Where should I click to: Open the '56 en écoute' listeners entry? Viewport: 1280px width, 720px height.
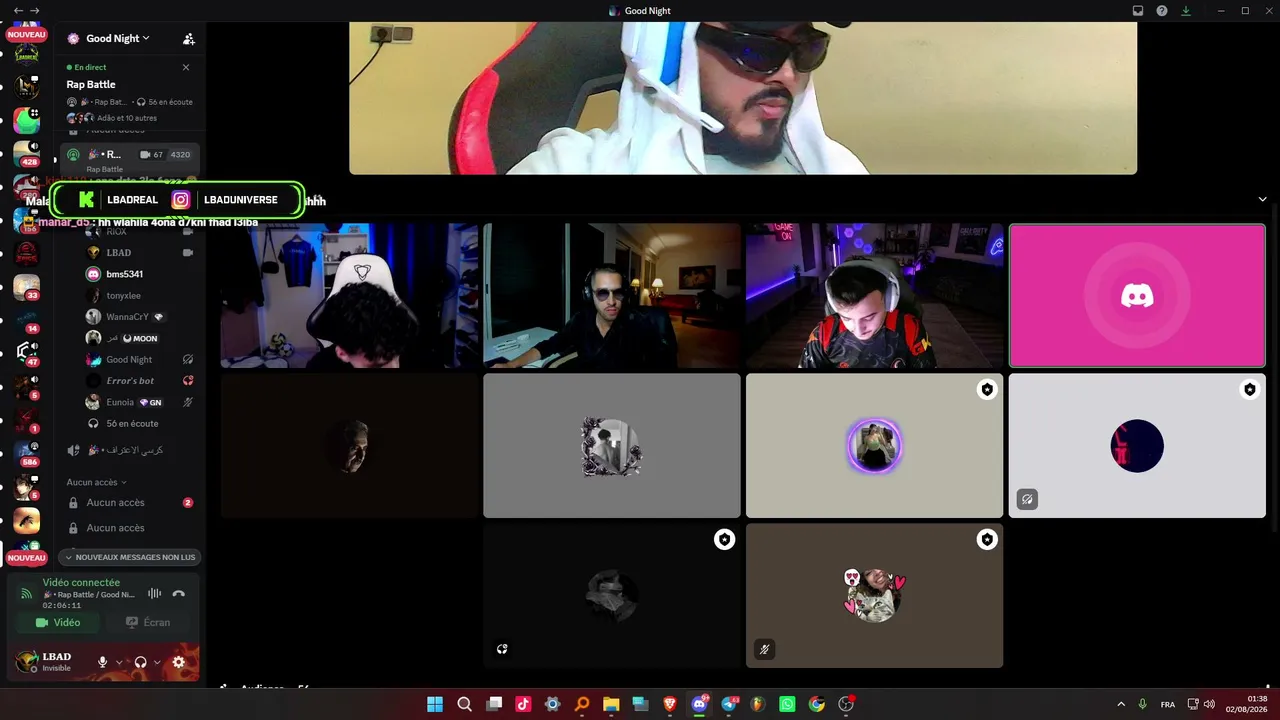point(132,424)
